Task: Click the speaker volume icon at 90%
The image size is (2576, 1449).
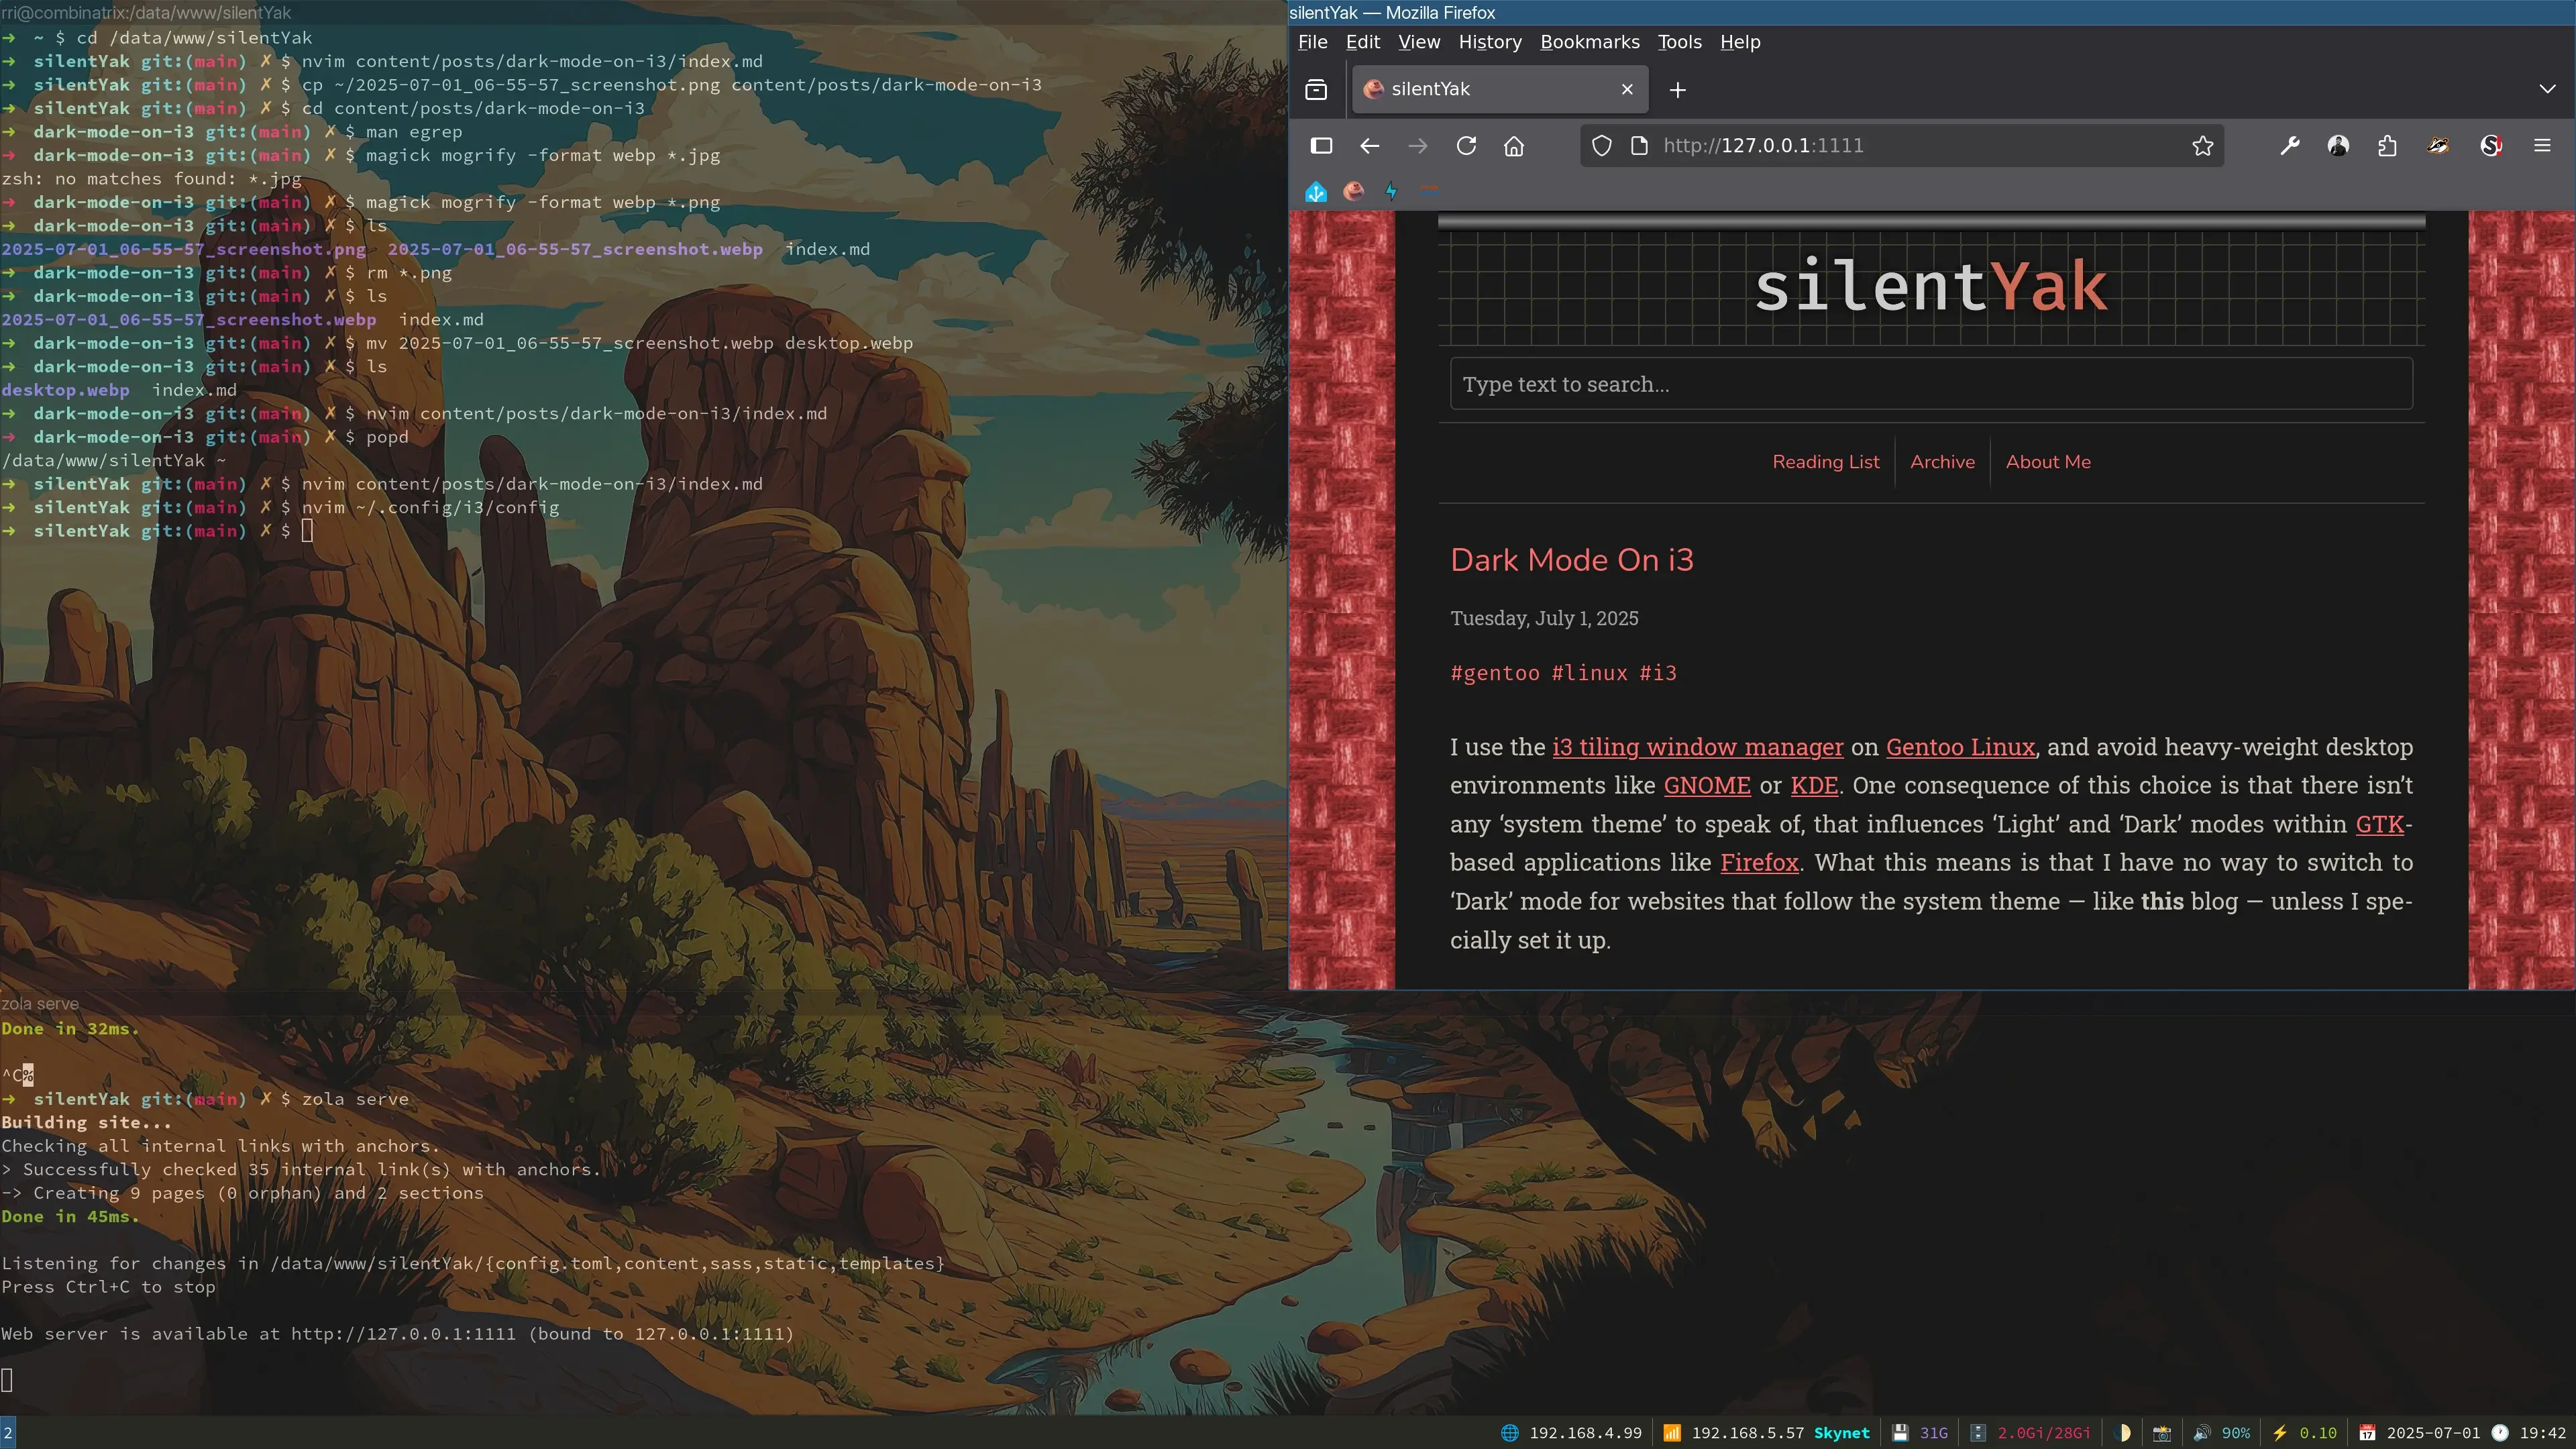Action: coord(2201,1433)
